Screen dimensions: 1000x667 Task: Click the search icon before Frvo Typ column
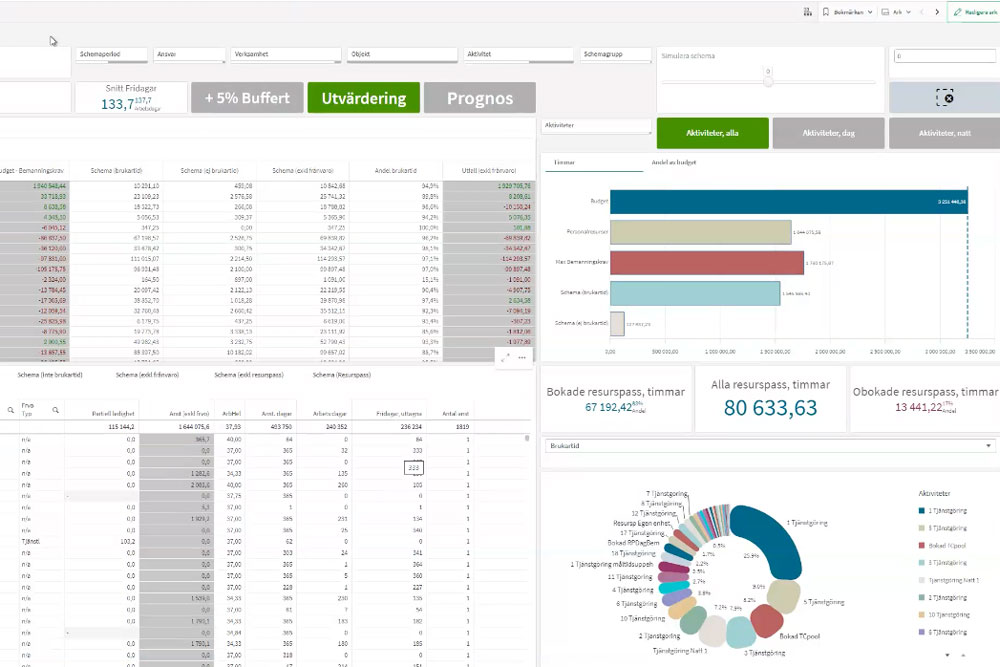click(10, 409)
